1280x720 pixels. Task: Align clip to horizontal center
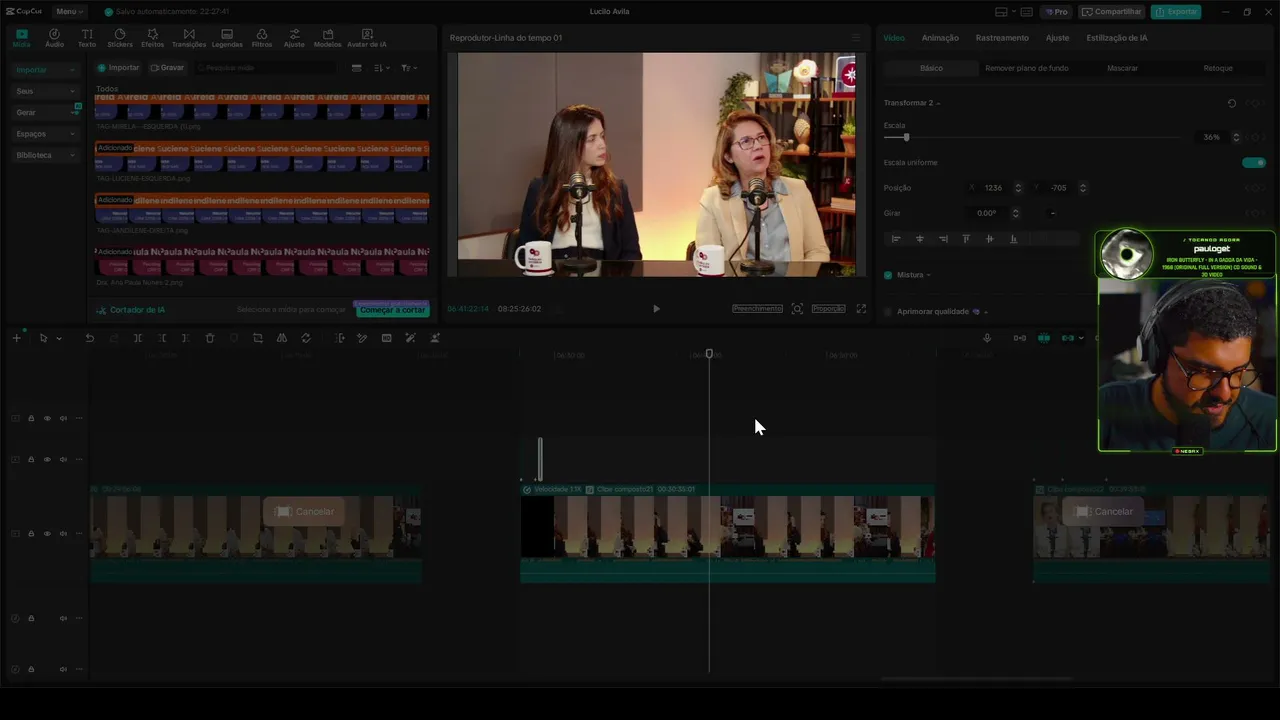(920, 239)
